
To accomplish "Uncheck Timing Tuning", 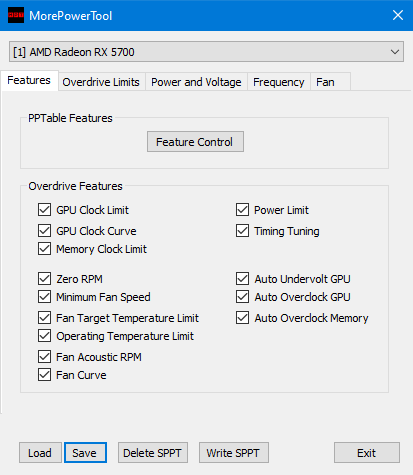I will coord(242,231).
